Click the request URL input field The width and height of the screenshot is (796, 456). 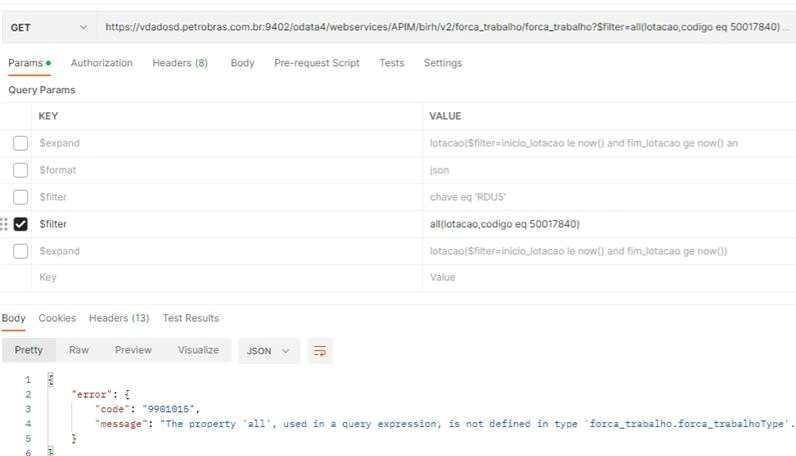440,28
